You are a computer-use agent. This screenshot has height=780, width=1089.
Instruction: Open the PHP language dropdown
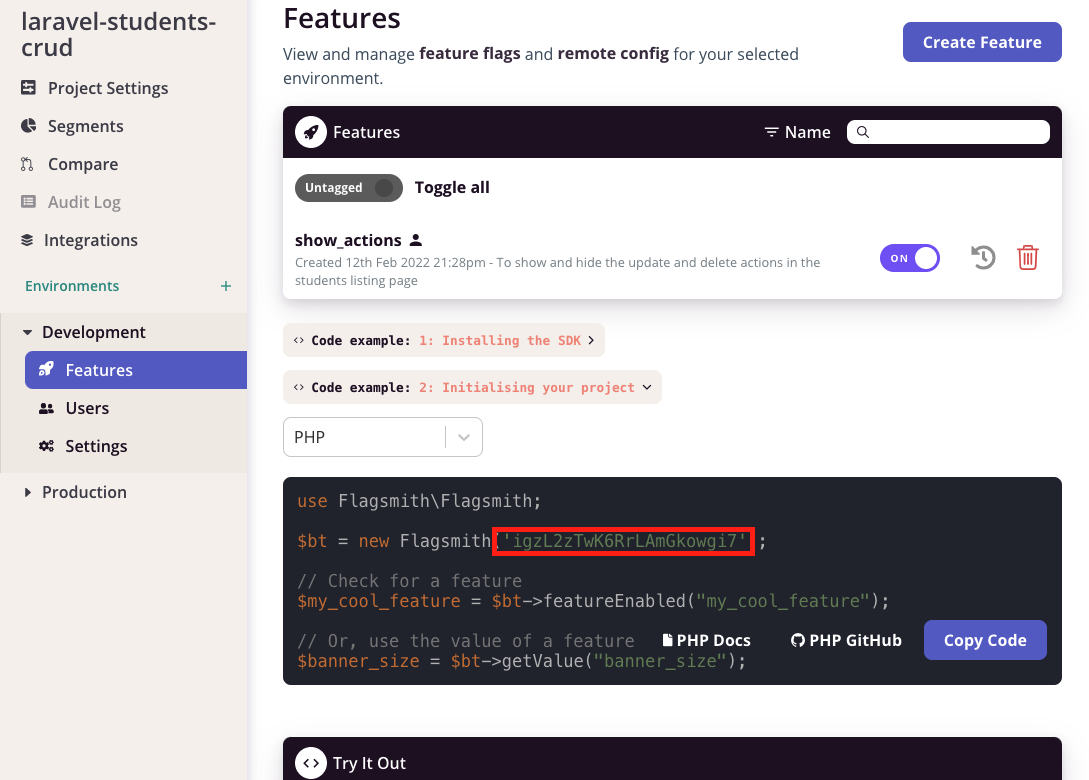pos(383,437)
